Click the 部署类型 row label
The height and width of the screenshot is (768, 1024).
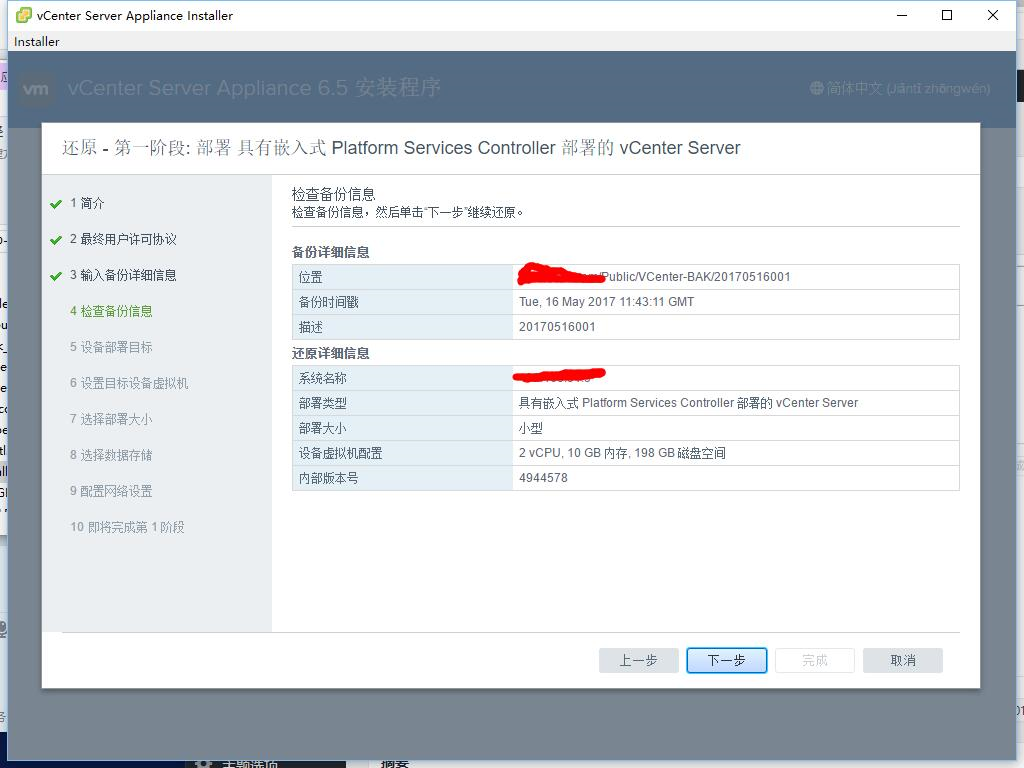pyautogui.click(x=323, y=403)
